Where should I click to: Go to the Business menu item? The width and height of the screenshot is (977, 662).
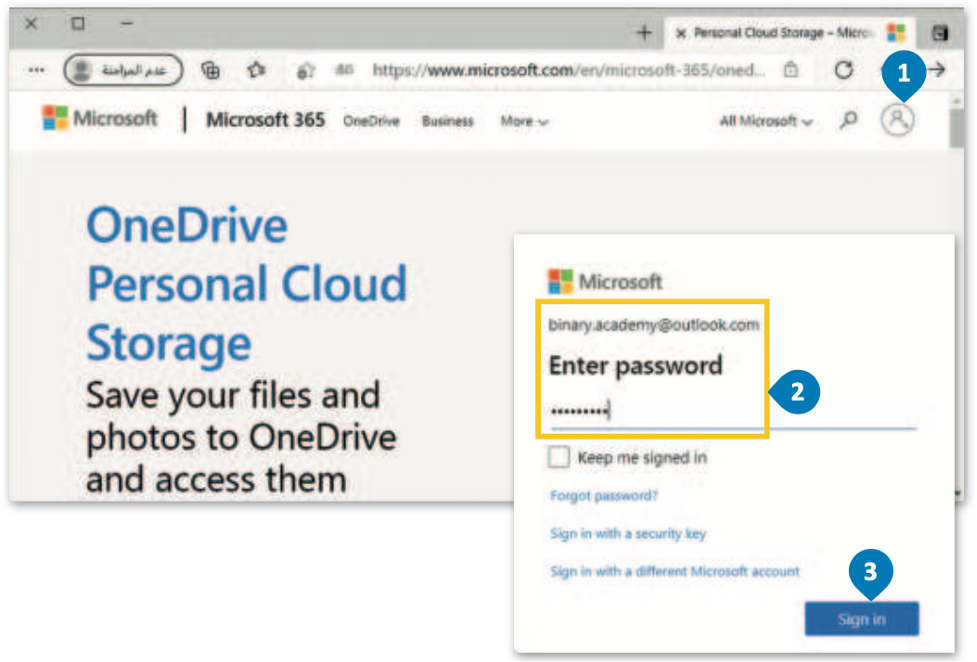point(447,121)
